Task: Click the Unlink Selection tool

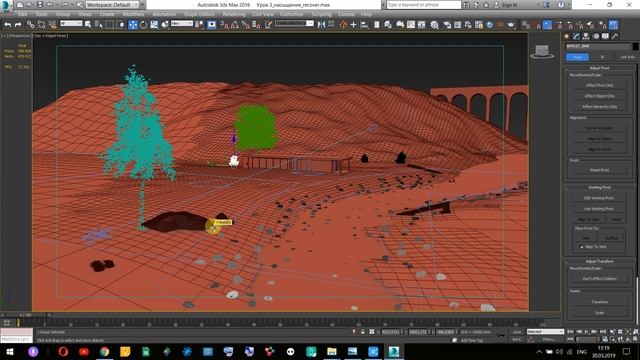Action: pyautogui.click(x=41, y=25)
